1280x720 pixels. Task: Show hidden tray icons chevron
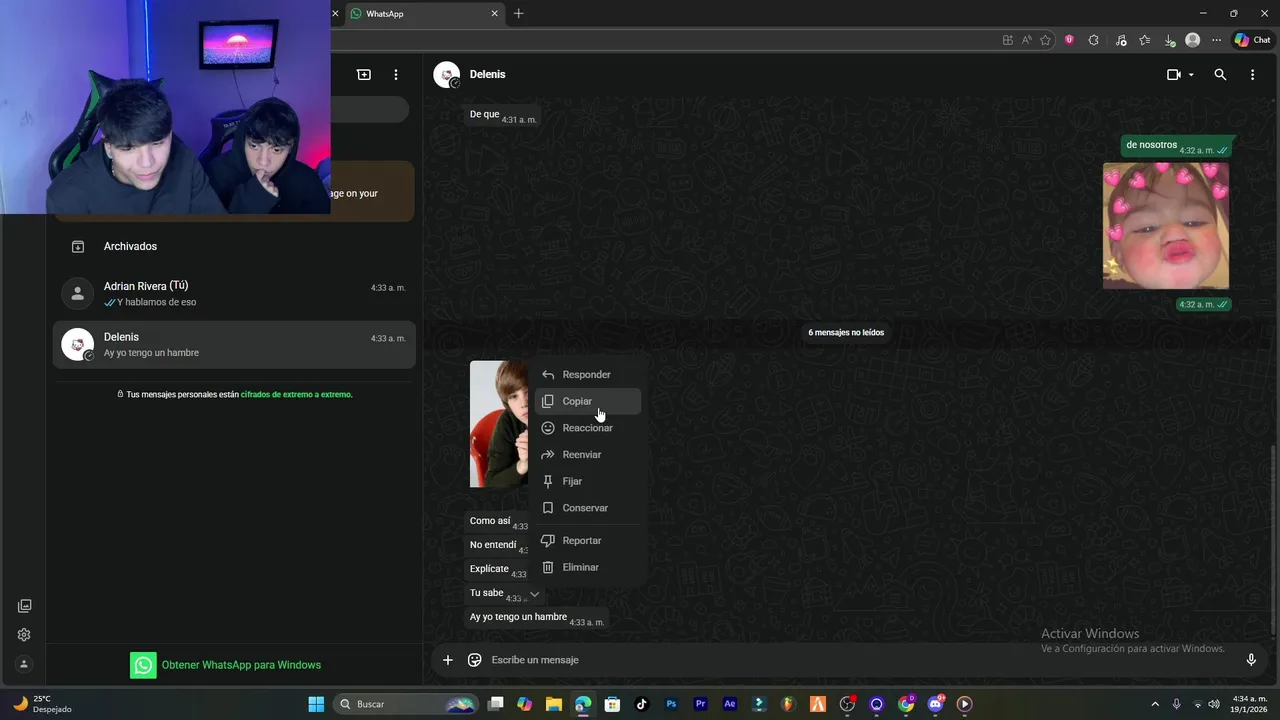(1155, 704)
